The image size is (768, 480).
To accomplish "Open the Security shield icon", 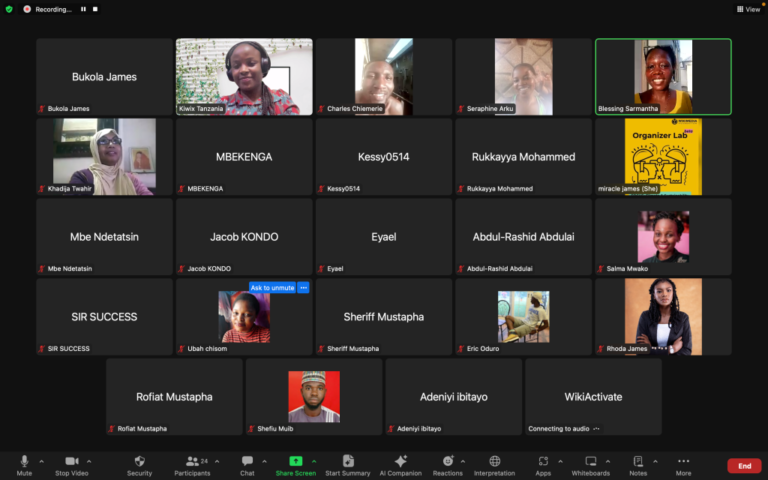I will coord(140,461).
